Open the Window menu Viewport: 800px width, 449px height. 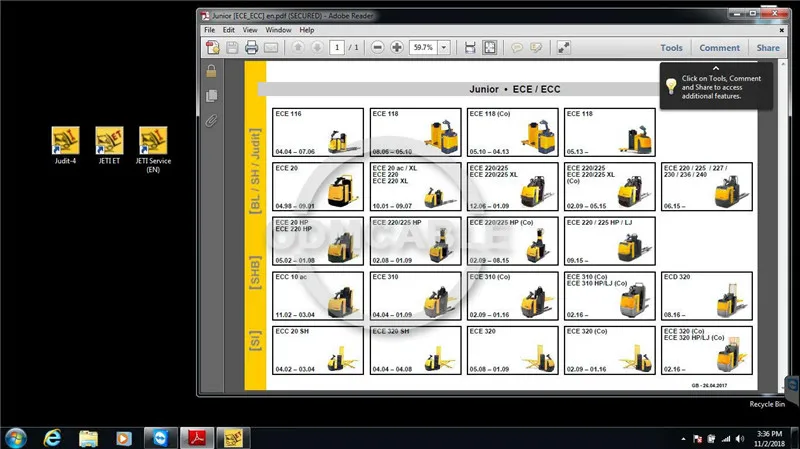pos(278,30)
